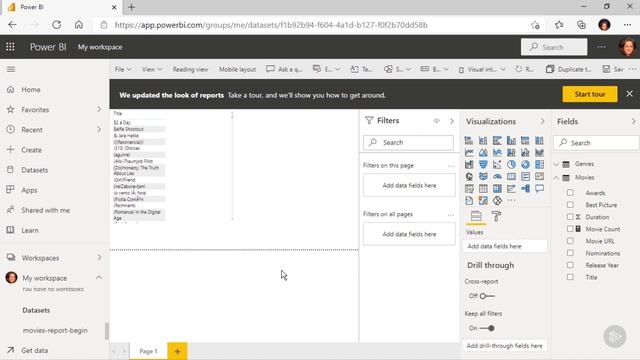Expand the Favorites flyout arrow
This screenshot has width=640, height=360.
click(x=99, y=109)
